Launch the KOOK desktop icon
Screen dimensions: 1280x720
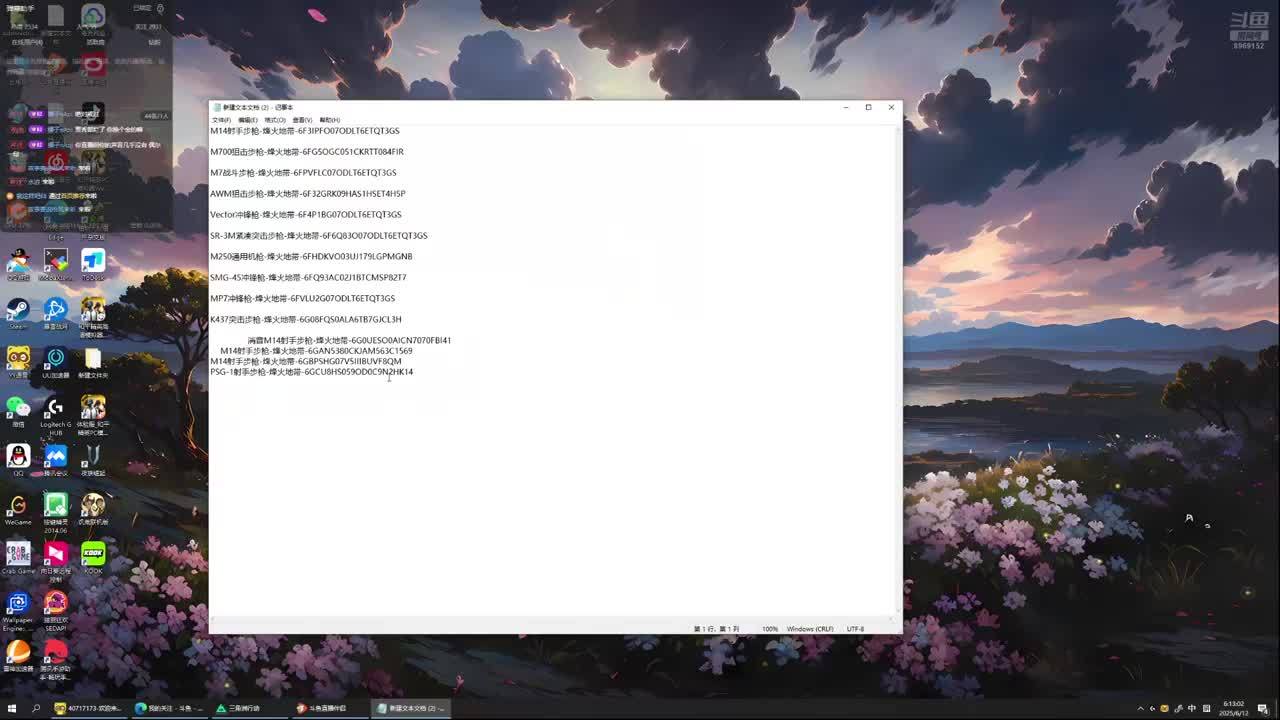pyautogui.click(x=93, y=558)
